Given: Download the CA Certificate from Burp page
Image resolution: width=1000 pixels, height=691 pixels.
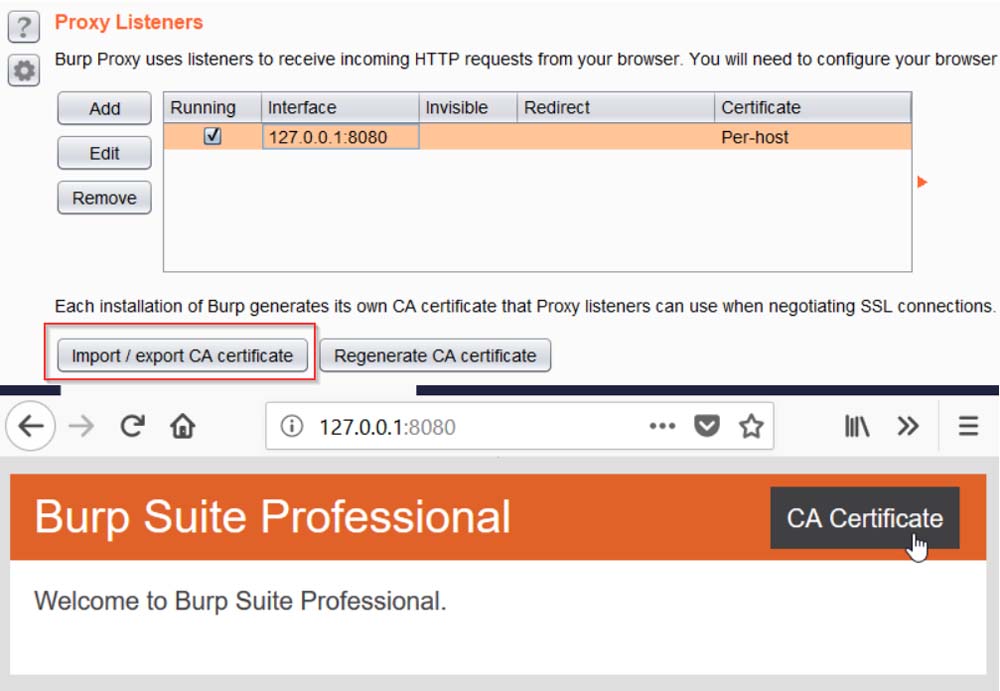Looking at the screenshot, I should click(x=864, y=518).
